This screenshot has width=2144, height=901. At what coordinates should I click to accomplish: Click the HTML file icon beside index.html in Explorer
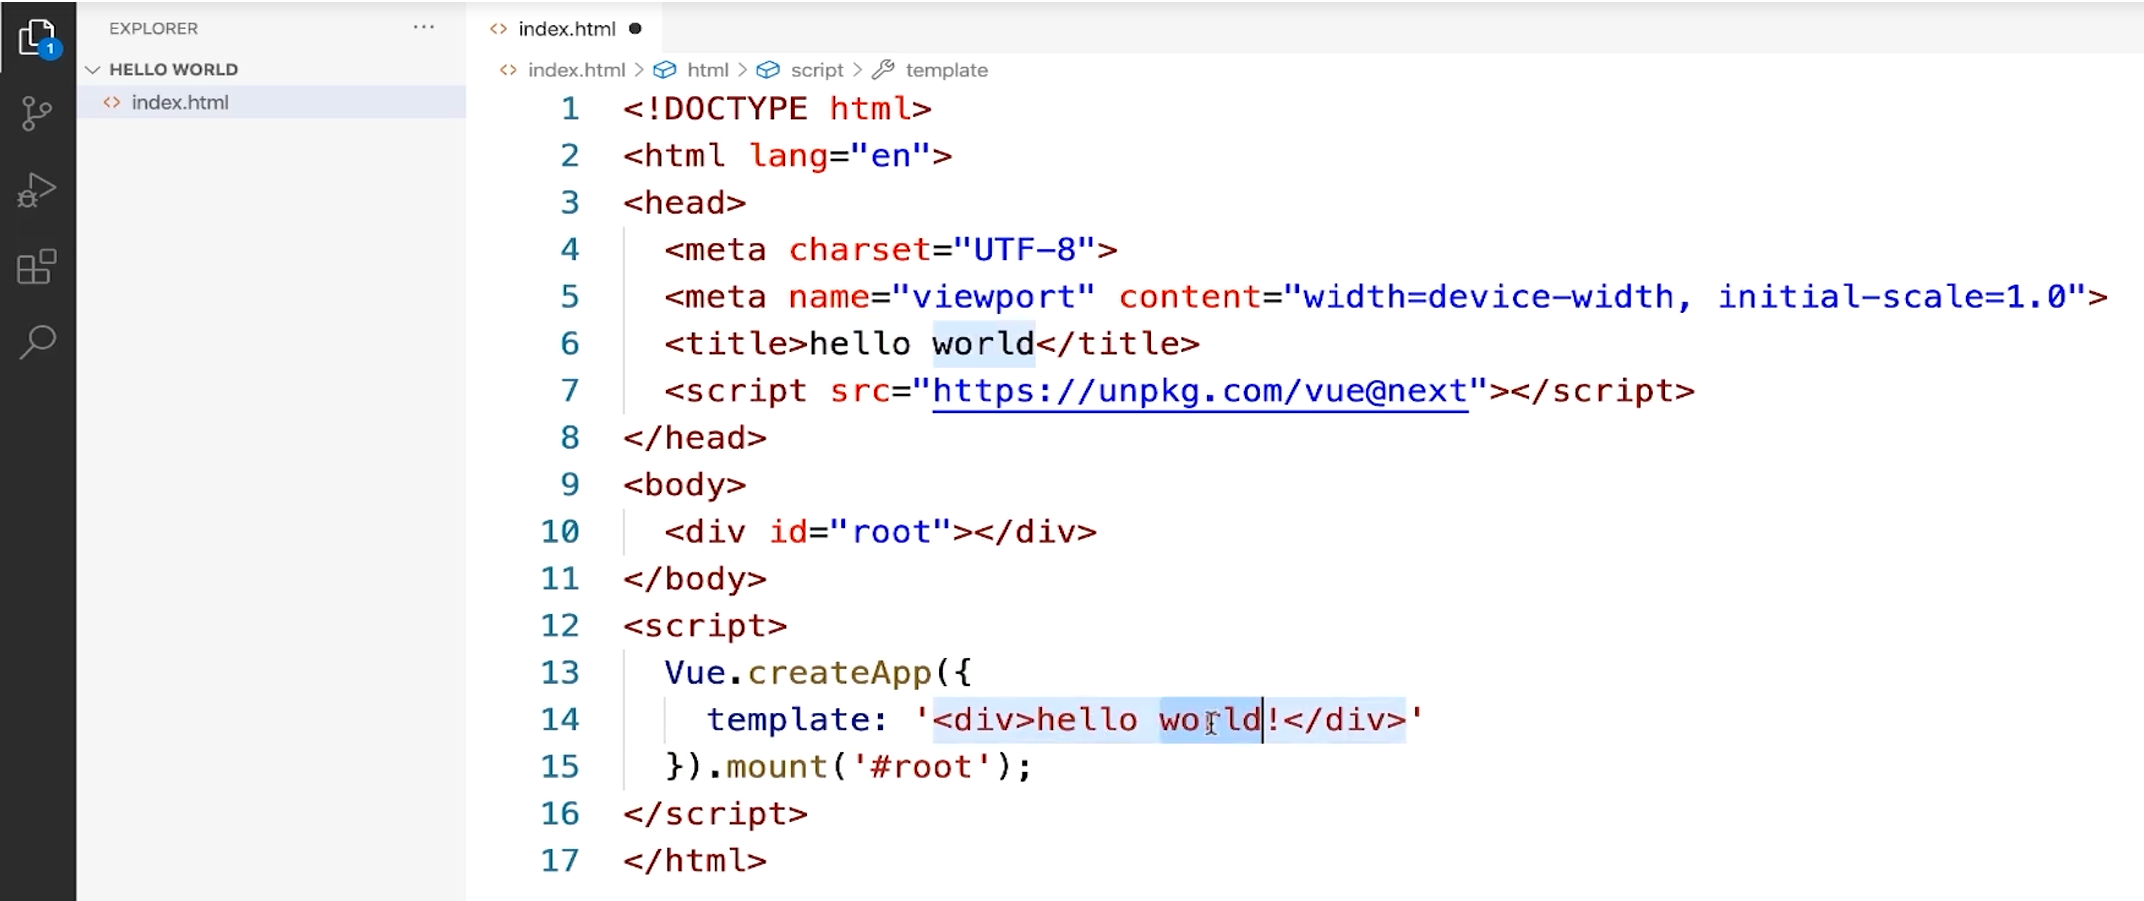tap(112, 102)
